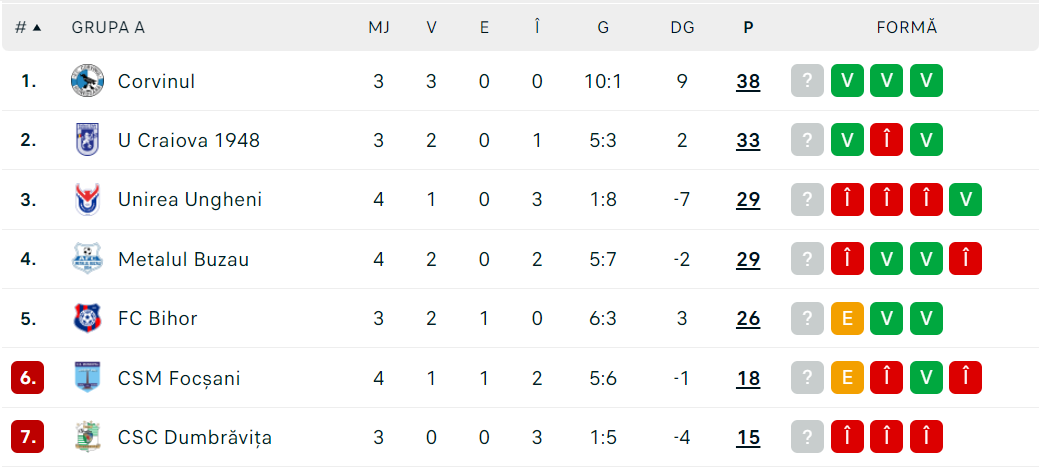Open CSC Dumbrăvița's 15 points link
Viewport: 1039px width, 472px height.
pos(748,437)
